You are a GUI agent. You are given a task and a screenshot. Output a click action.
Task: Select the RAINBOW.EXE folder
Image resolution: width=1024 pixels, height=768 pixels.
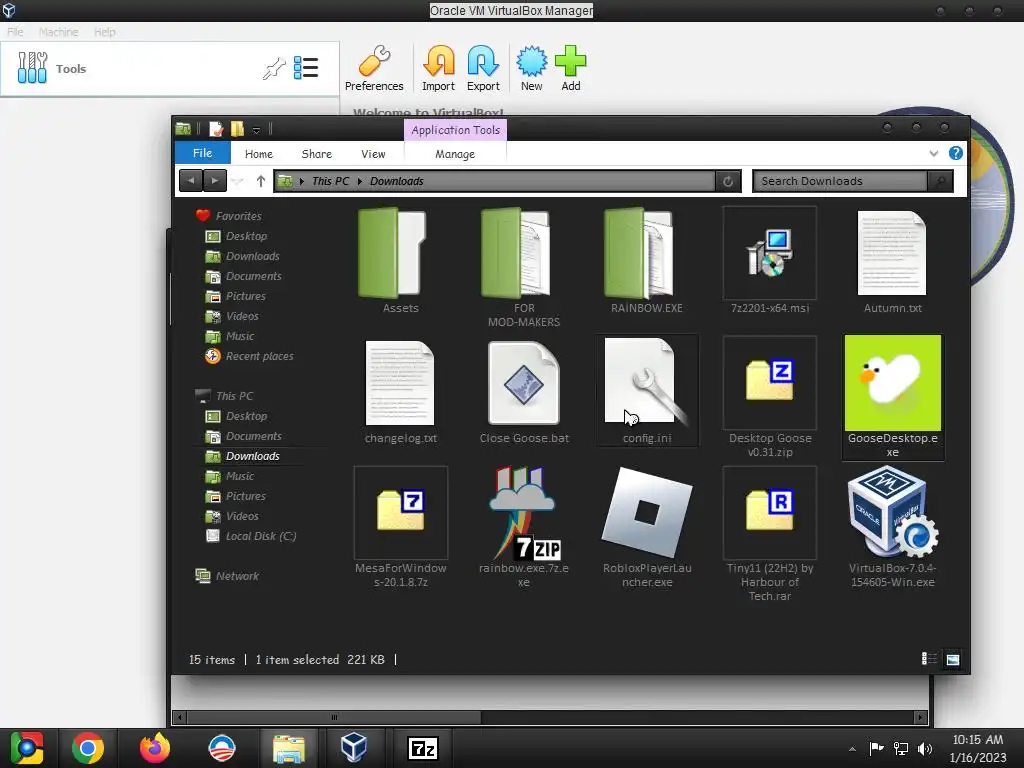(647, 261)
